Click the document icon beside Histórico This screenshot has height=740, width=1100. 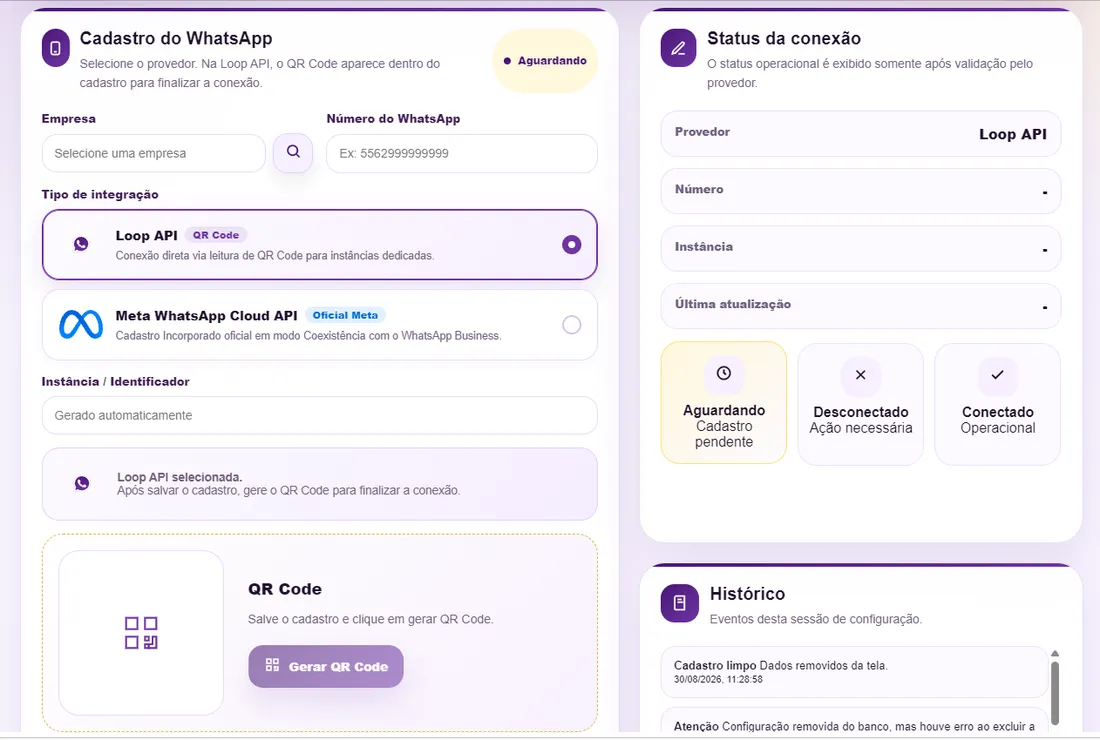click(x=680, y=603)
